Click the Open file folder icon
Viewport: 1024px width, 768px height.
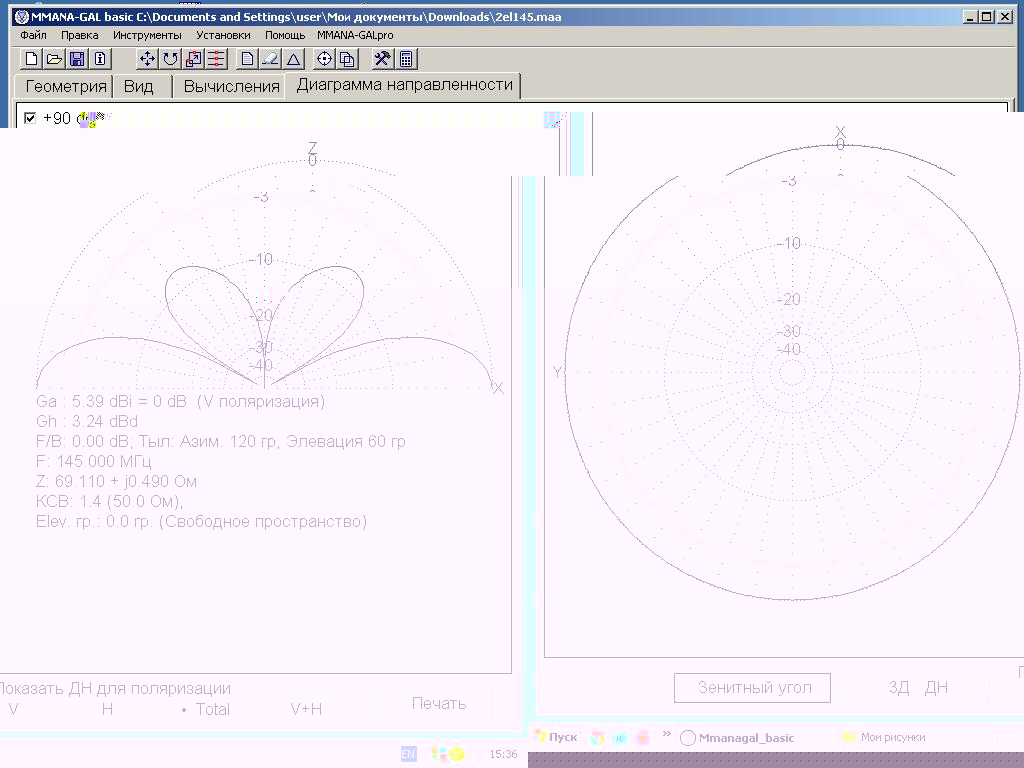54,59
